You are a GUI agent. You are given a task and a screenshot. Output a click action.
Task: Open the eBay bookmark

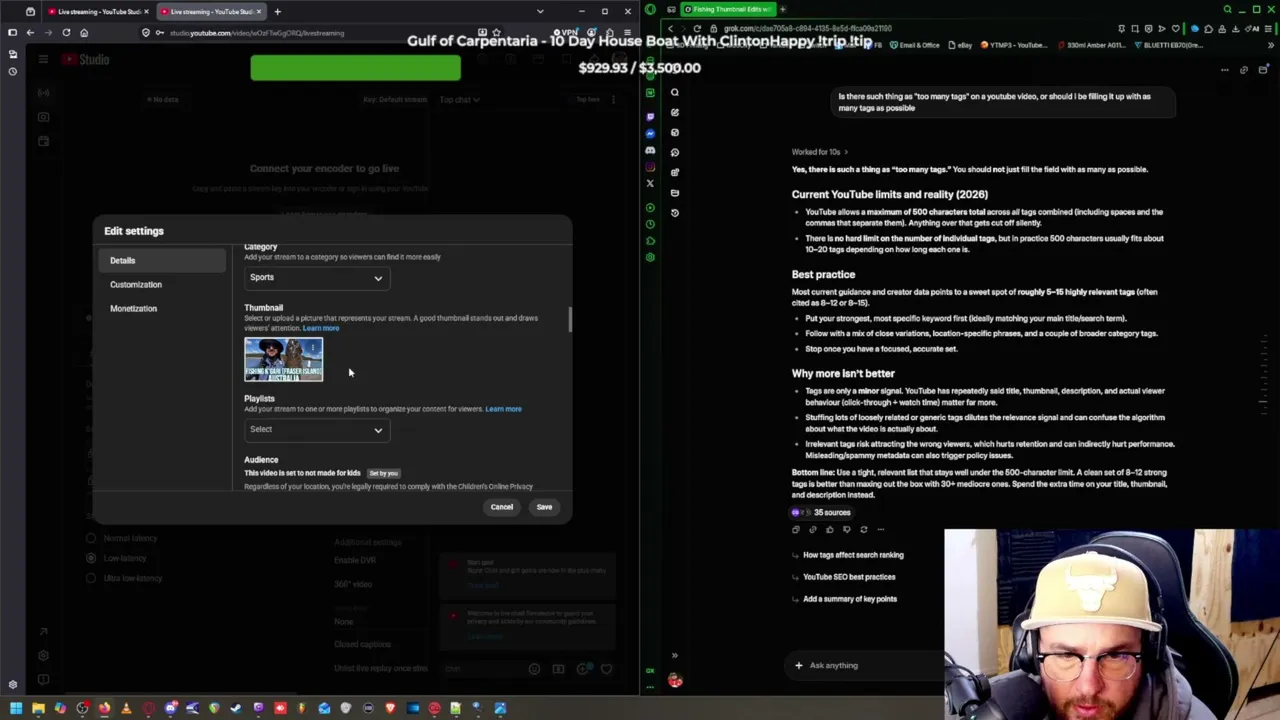(961, 45)
